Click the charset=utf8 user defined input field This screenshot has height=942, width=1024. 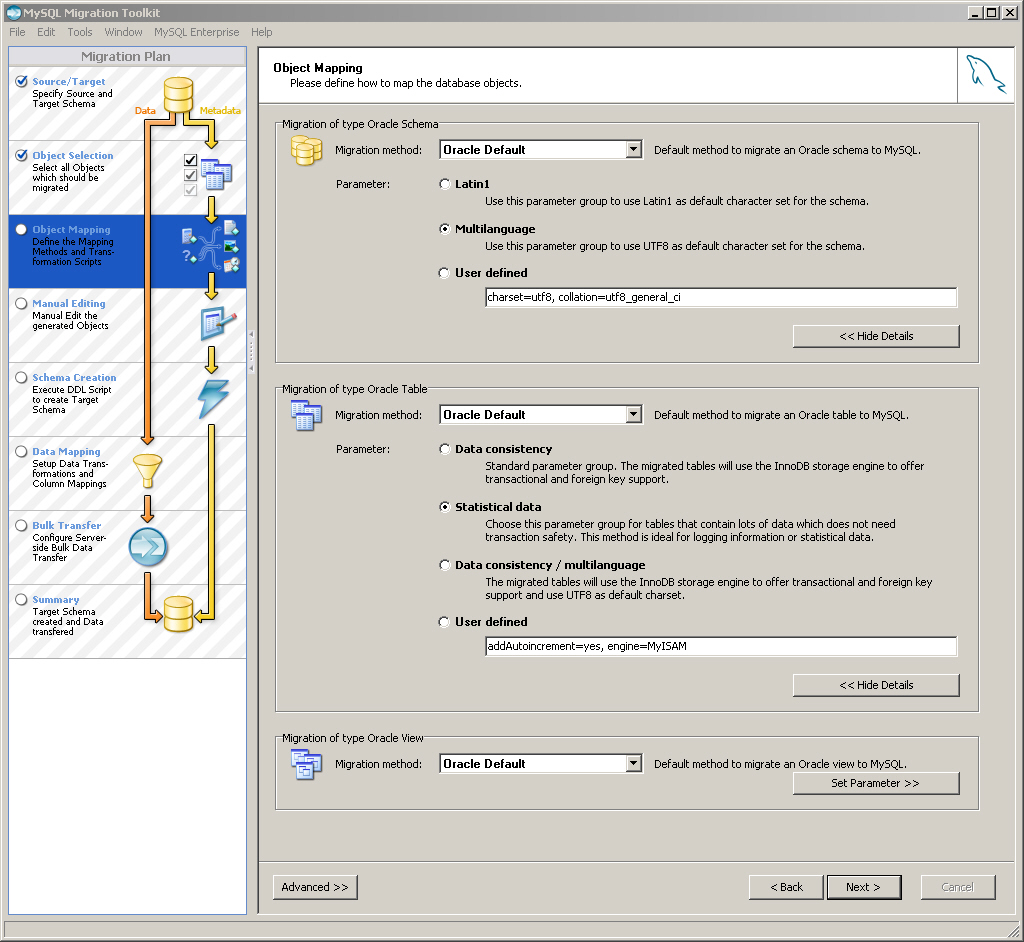click(721, 297)
